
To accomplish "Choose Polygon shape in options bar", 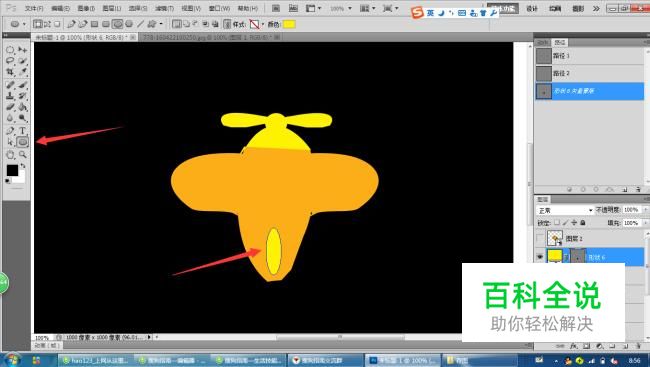I will point(129,24).
